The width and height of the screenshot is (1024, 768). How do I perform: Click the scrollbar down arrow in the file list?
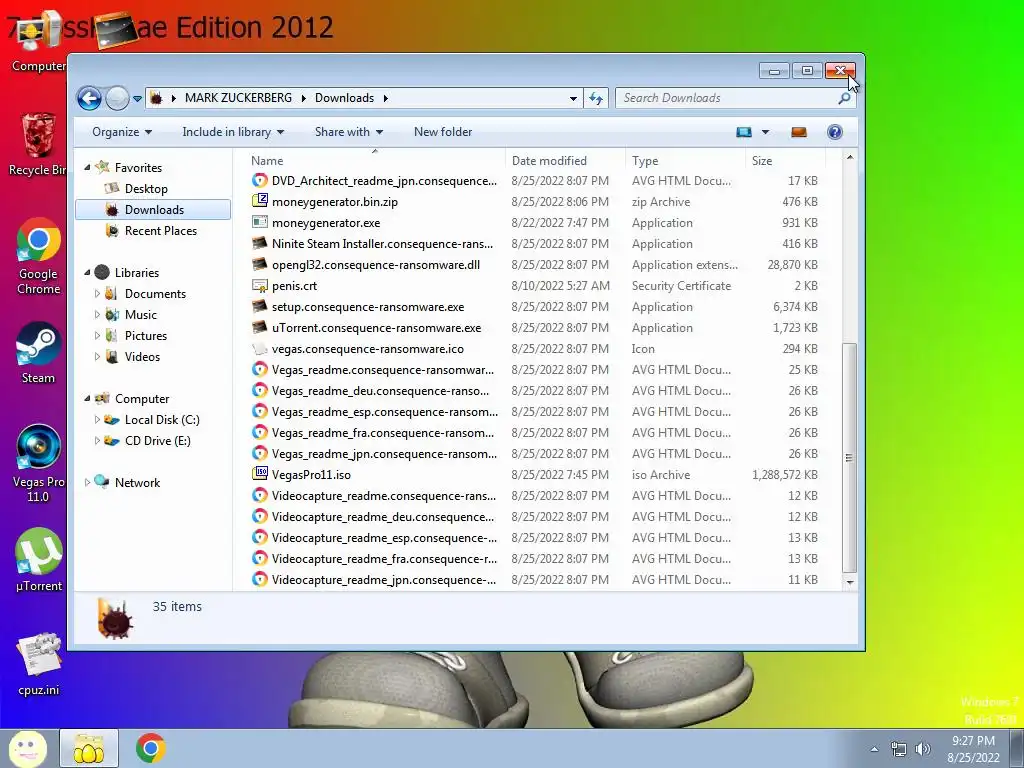click(850, 581)
